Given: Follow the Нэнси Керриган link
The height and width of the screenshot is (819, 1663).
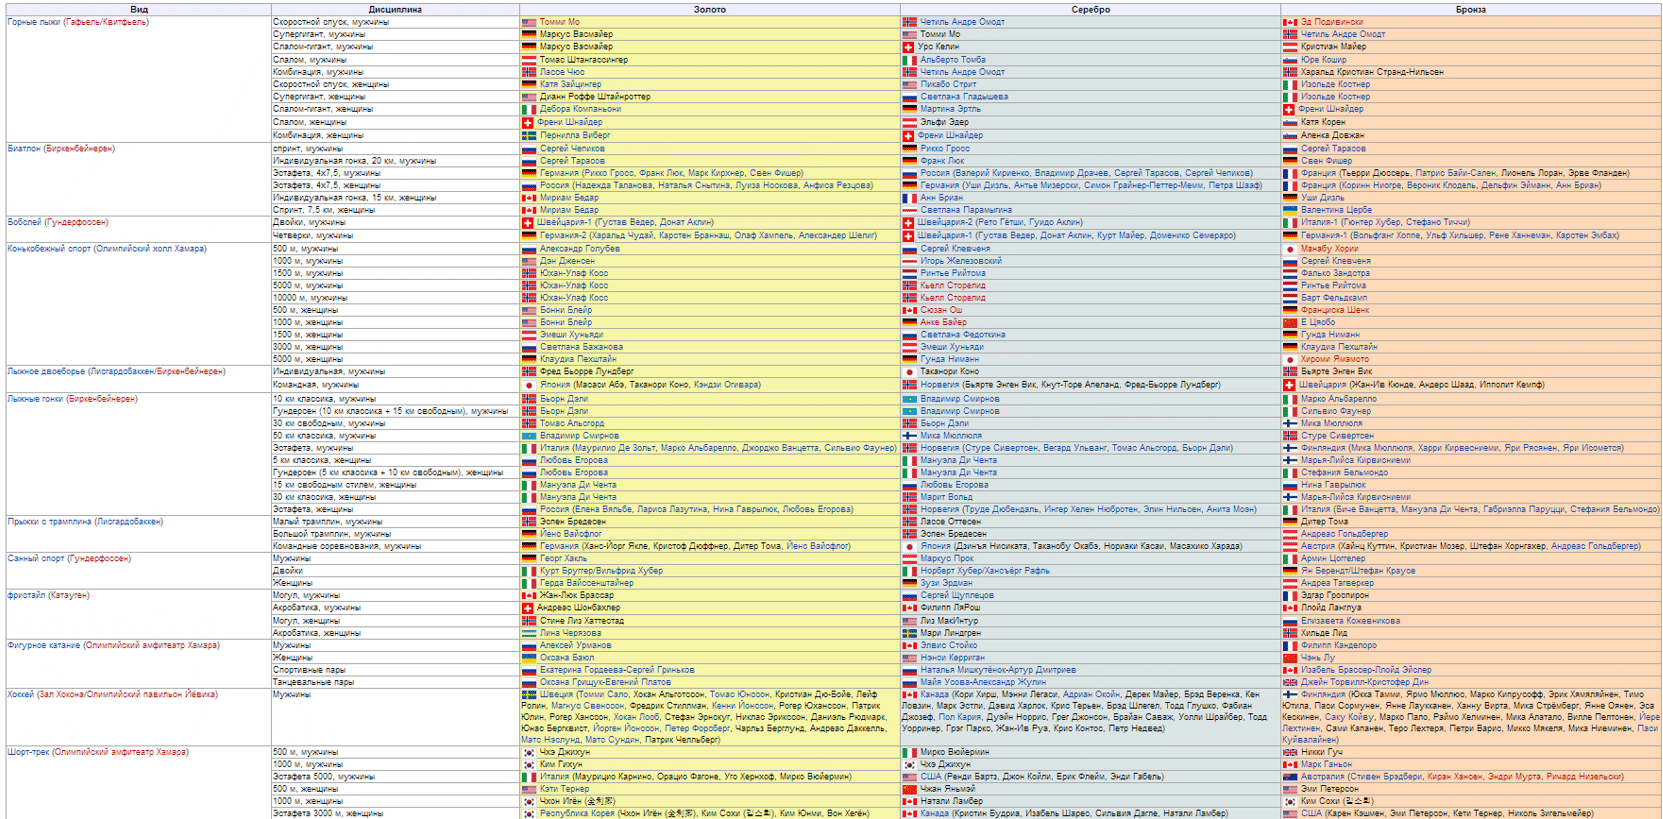Looking at the screenshot, I should click(952, 658).
